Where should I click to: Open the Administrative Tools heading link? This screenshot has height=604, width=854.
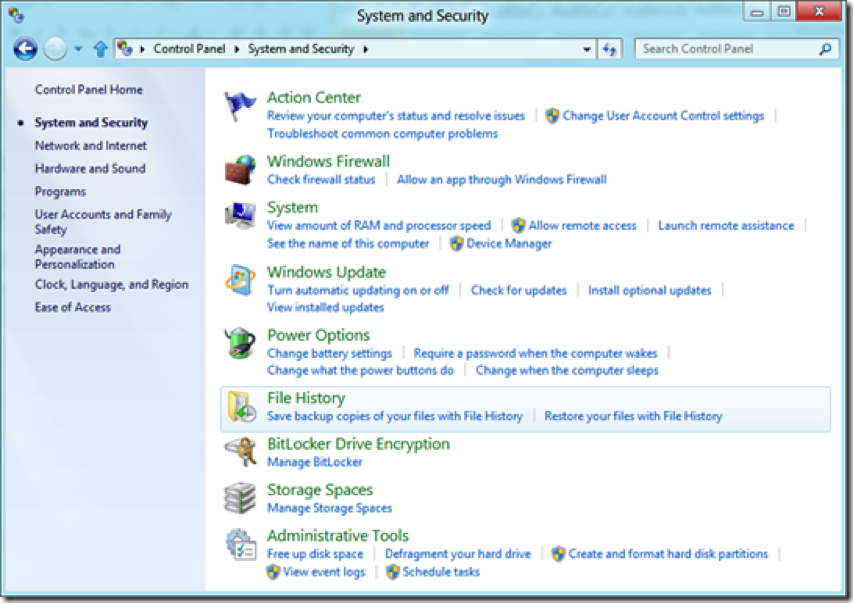(x=338, y=536)
